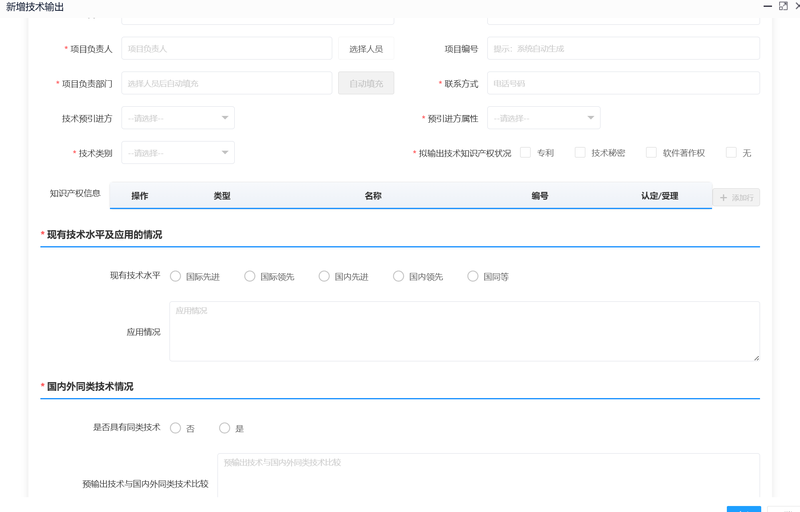Open the 技术类别 dropdown
Viewport: 800px width, 512px height.
click(x=178, y=153)
